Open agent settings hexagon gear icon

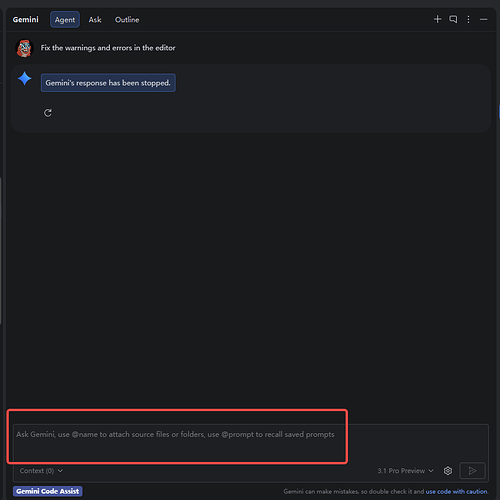448,471
